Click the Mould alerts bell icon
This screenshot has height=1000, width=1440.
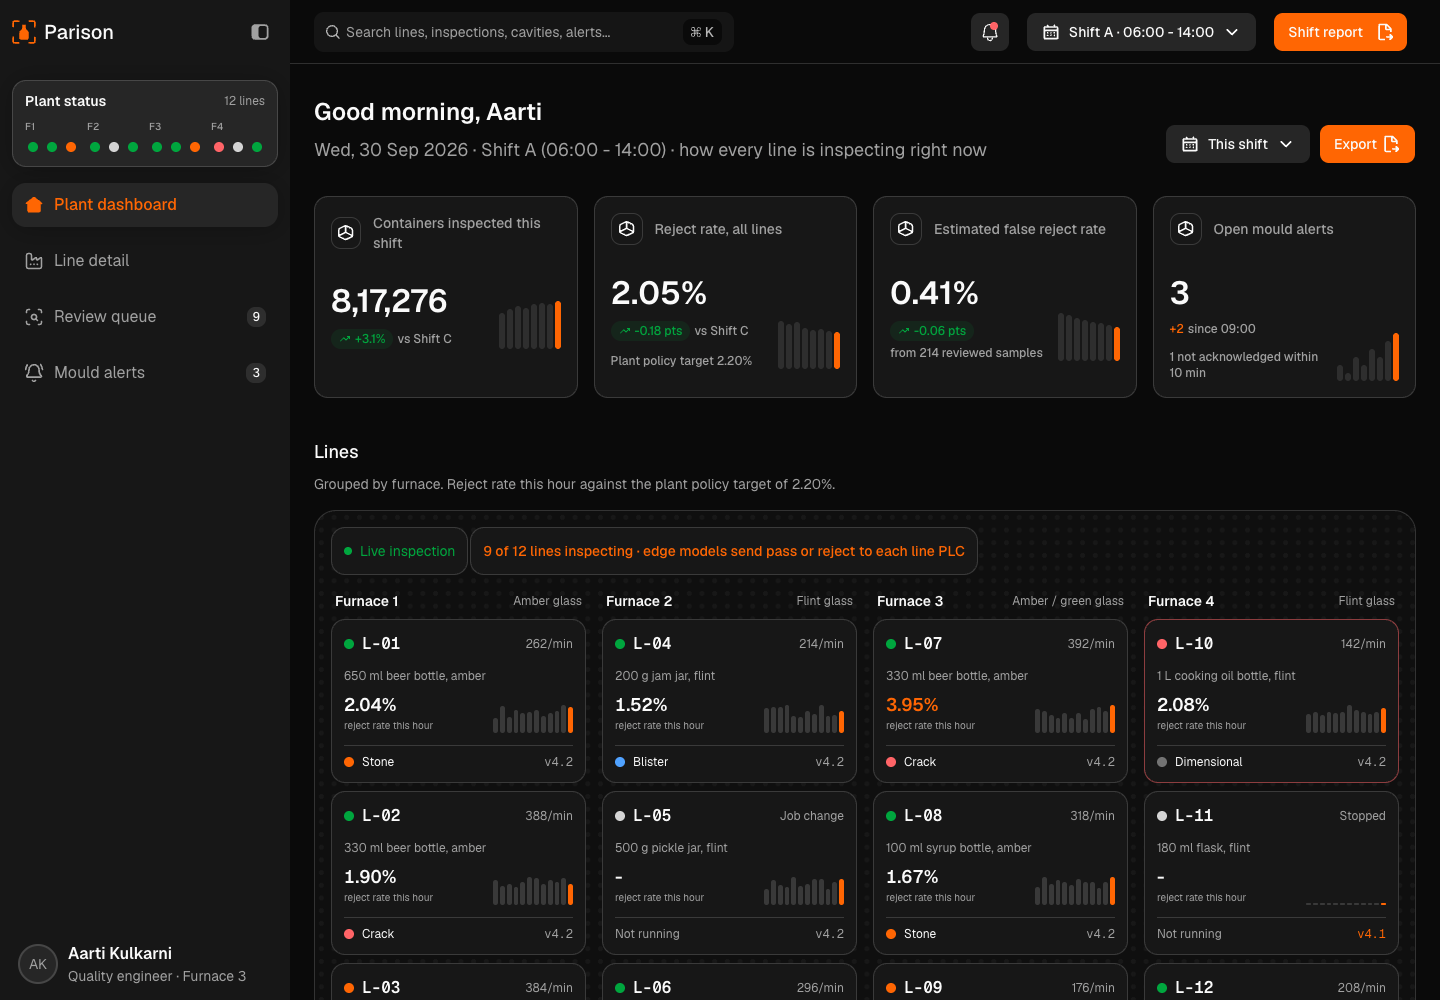click(x=34, y=373)
